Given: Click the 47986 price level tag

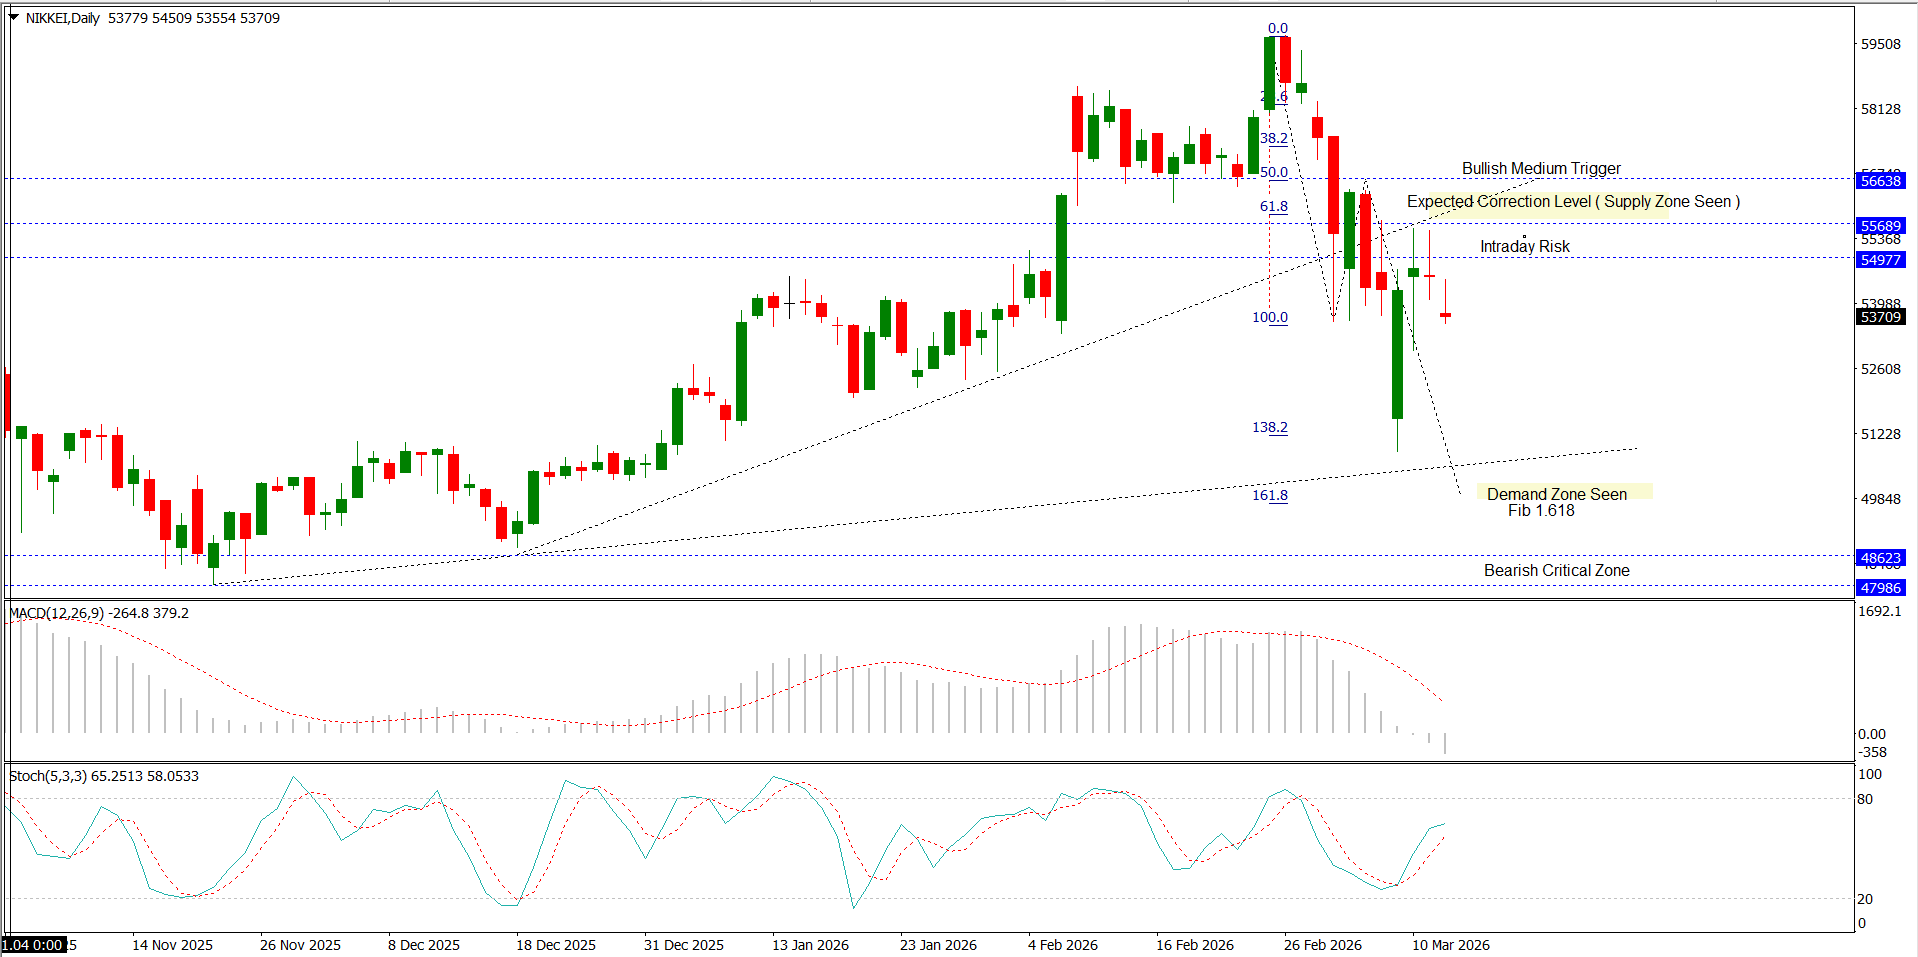Looking at the screenshot, I should click(x=1880, y=588).
